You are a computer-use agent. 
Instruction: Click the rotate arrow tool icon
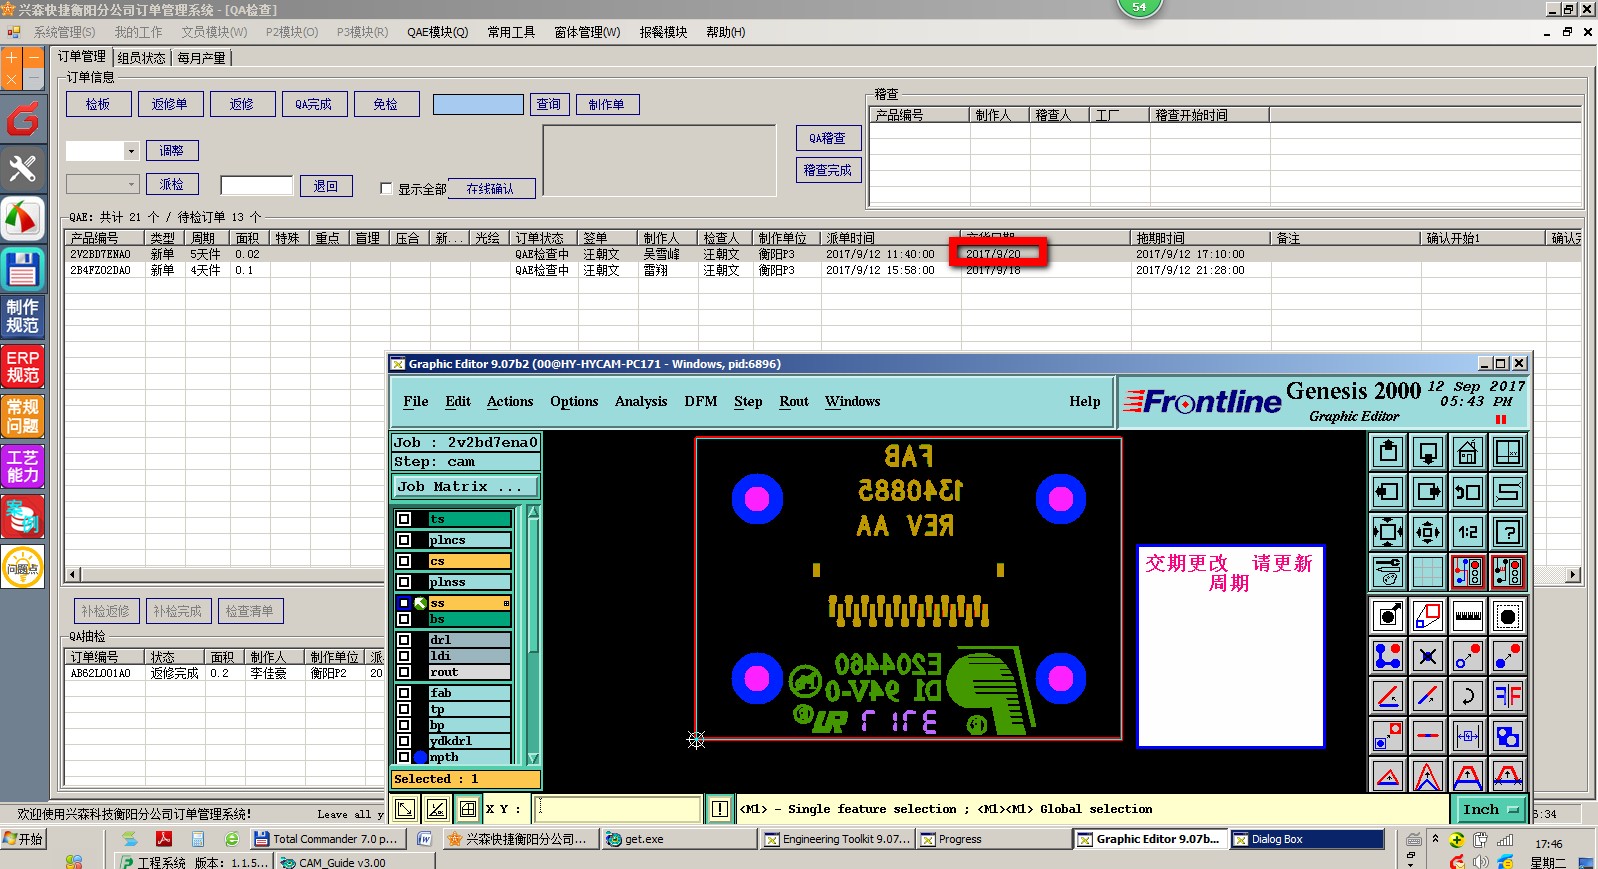coord(1468,695)
